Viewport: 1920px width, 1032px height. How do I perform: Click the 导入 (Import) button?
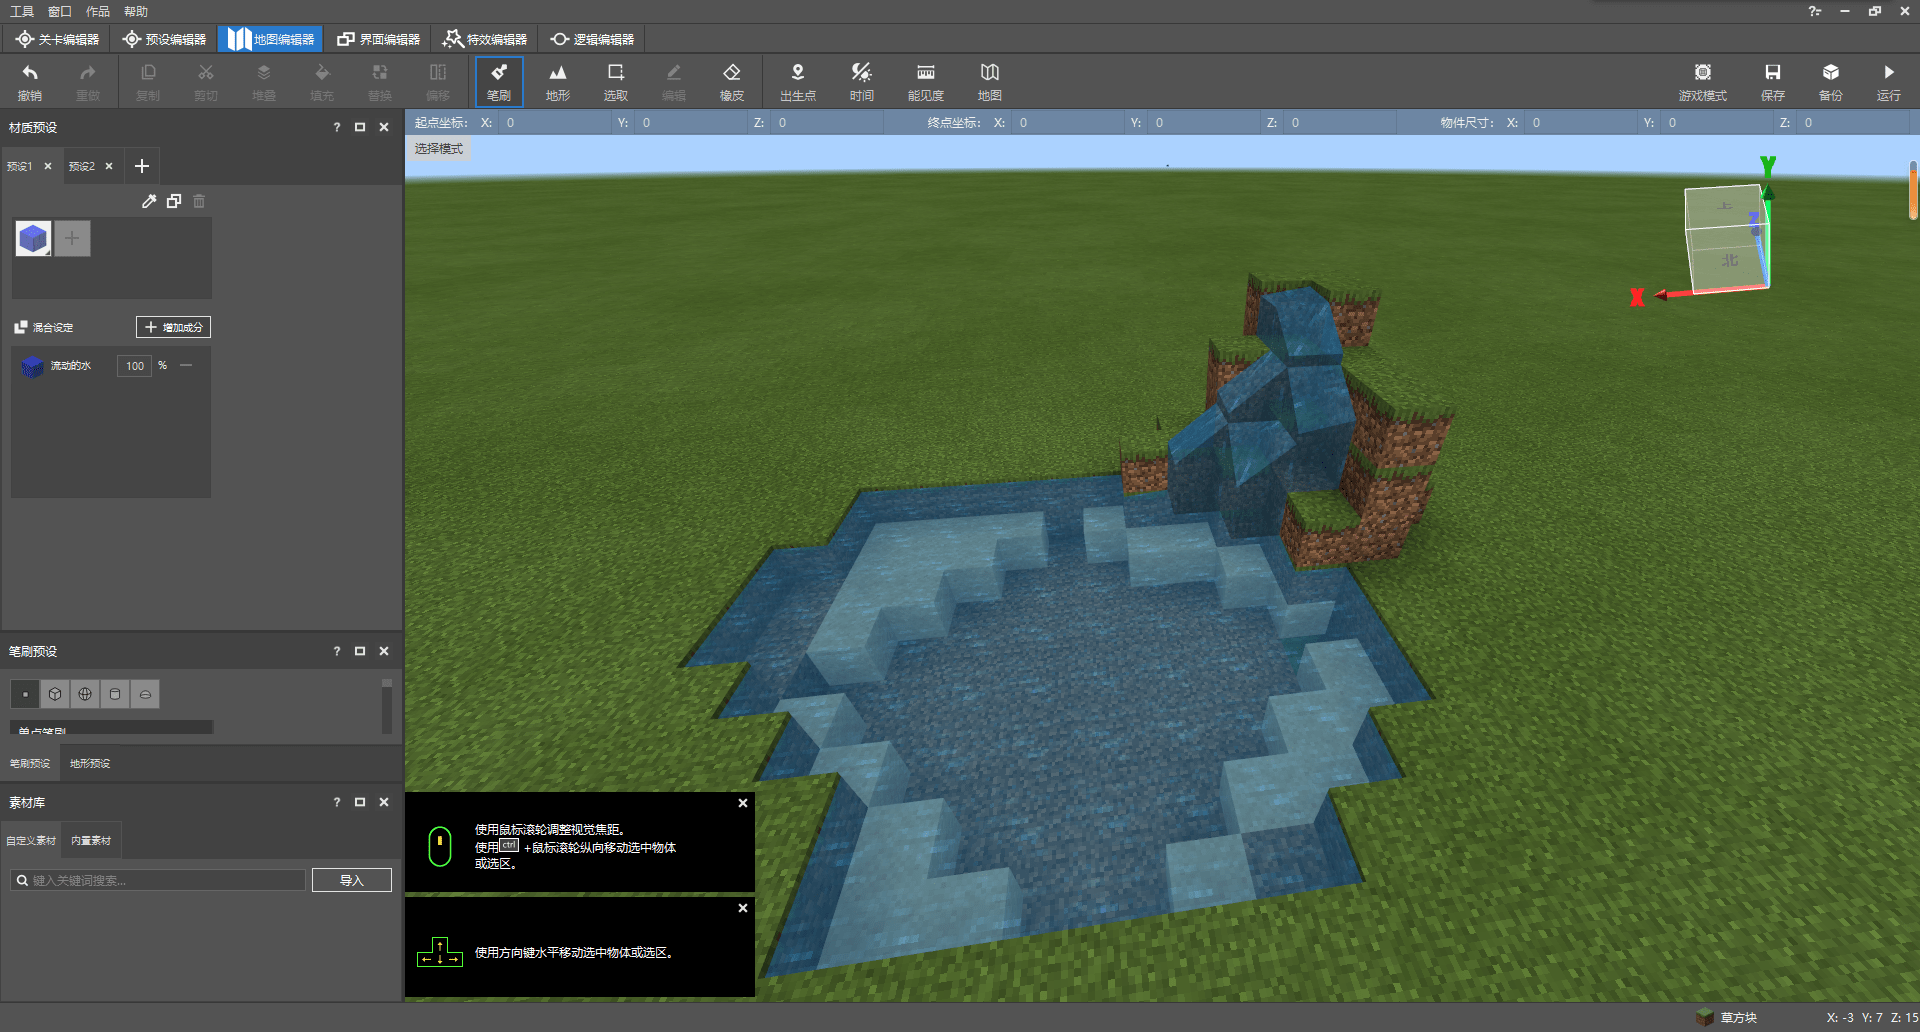(351, 880)
